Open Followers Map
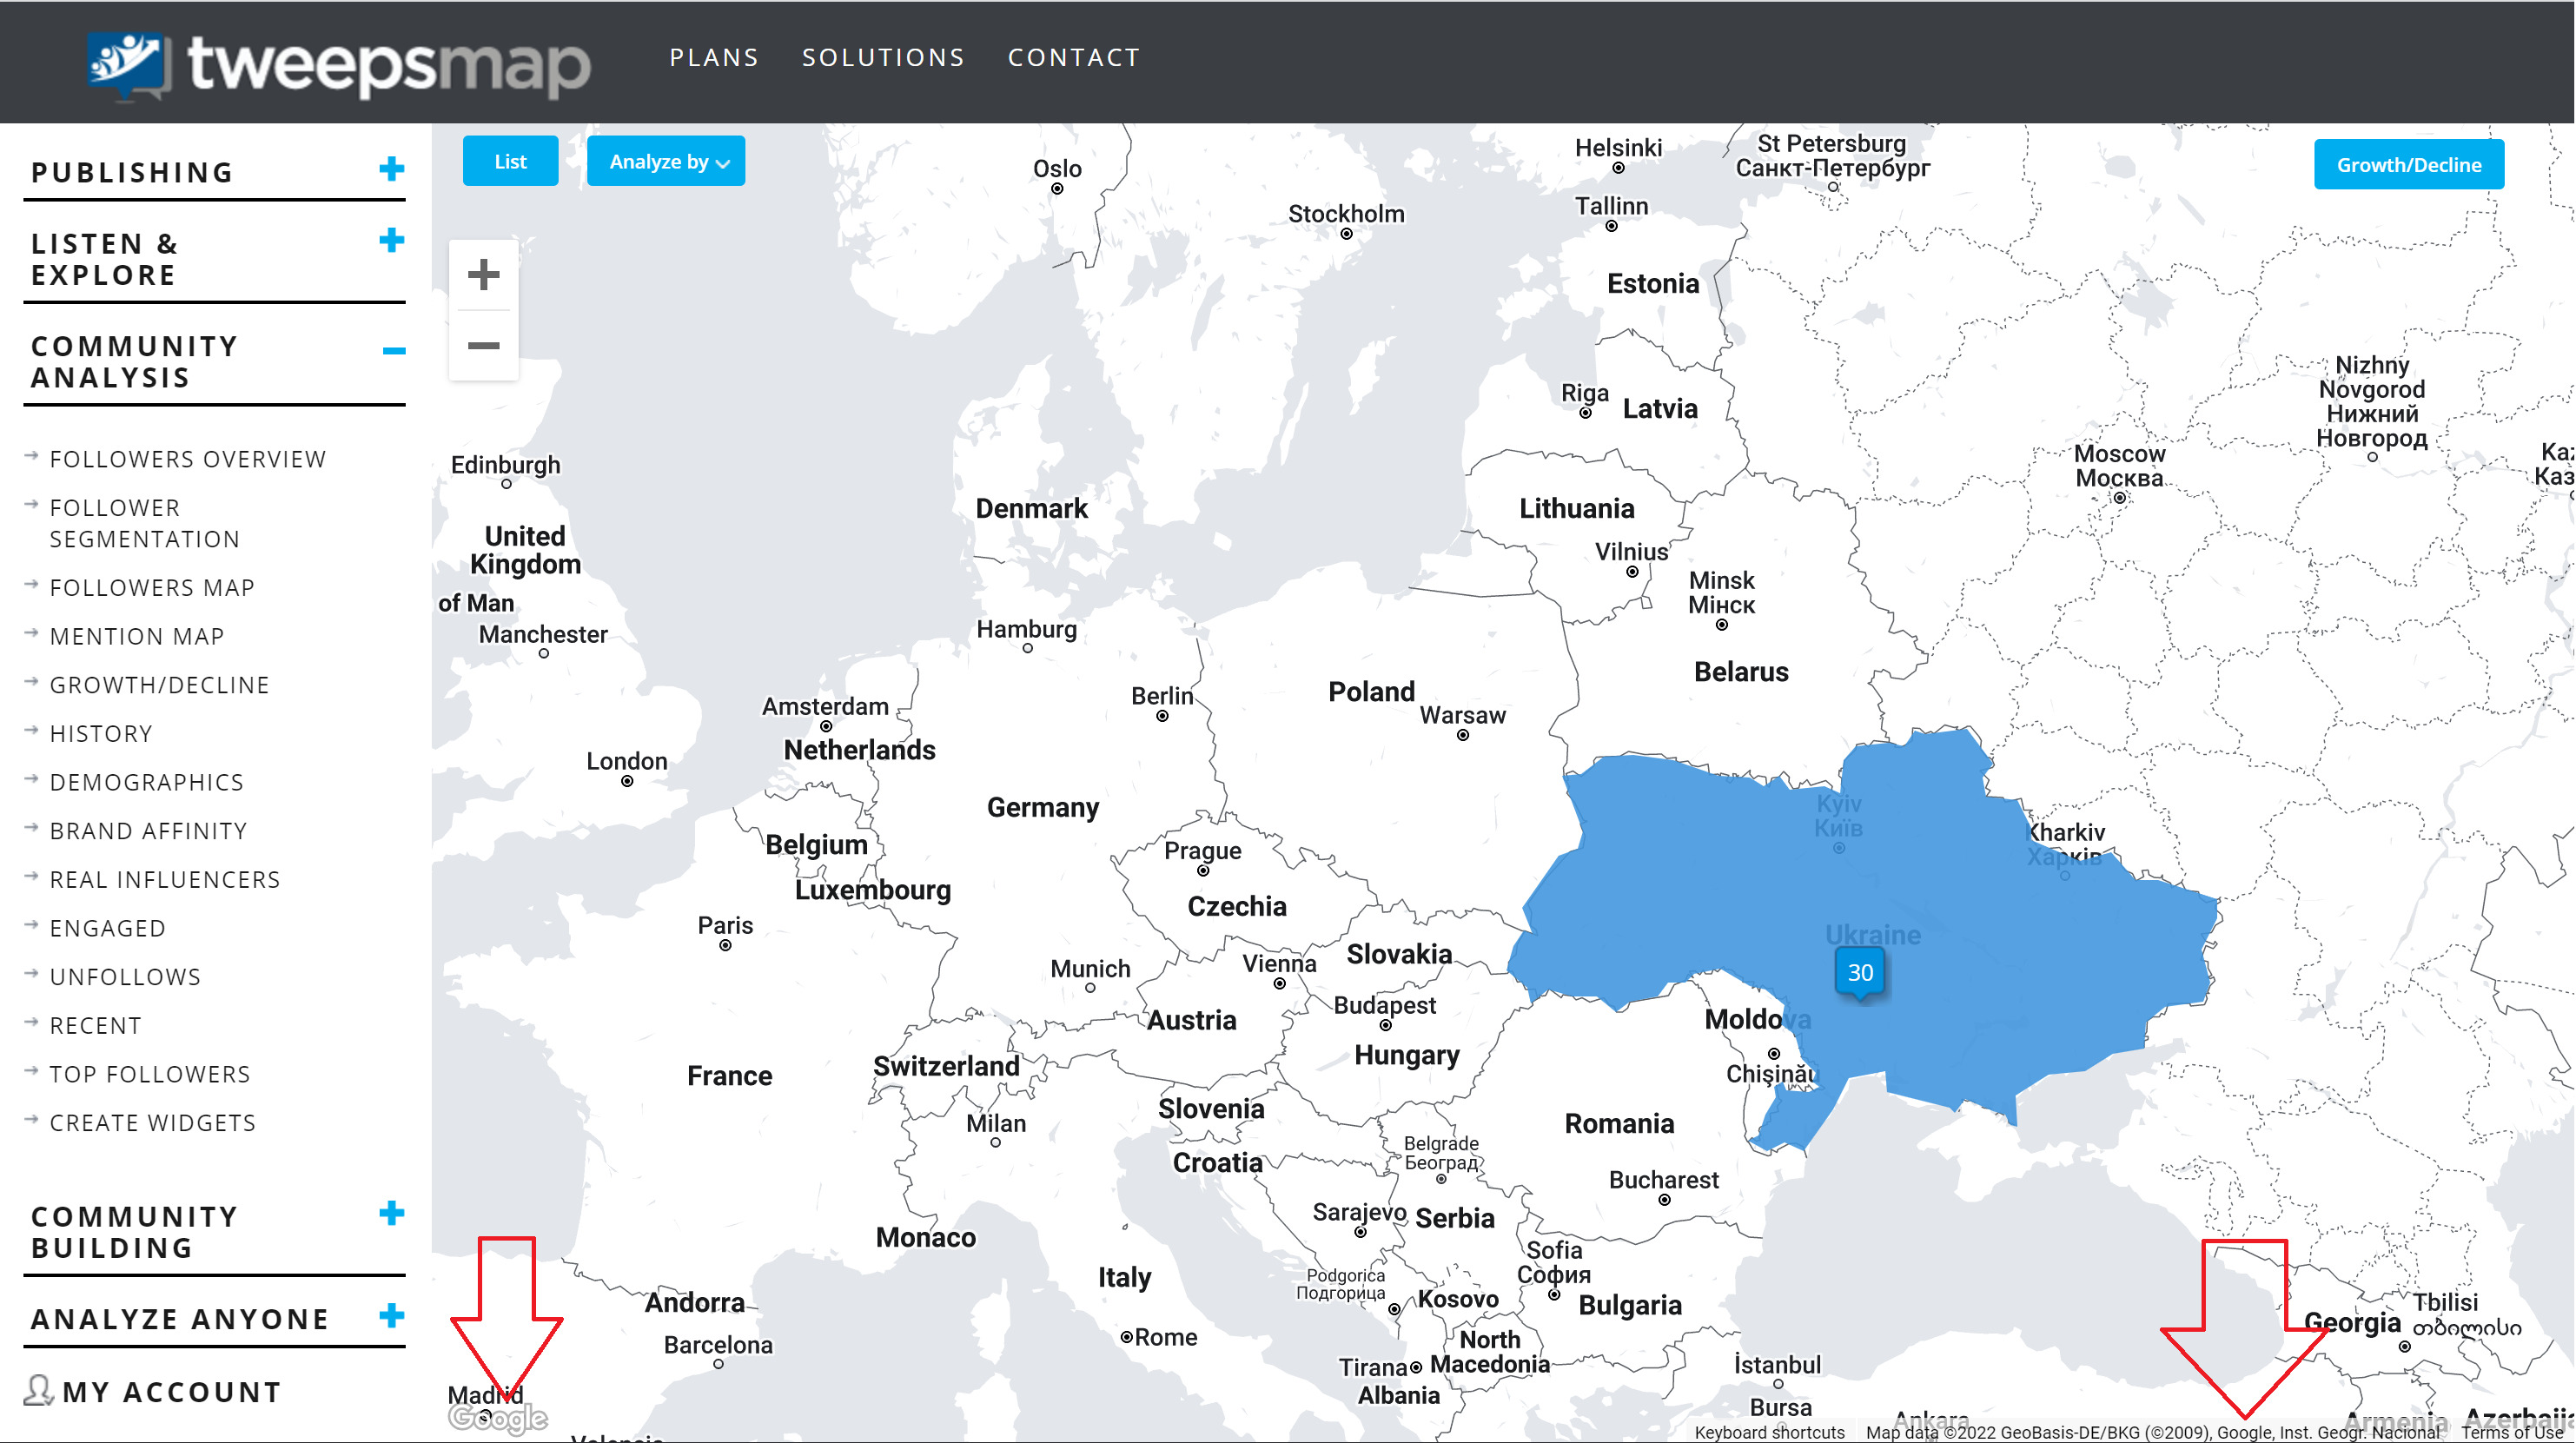2576x1443 pixels. (152, 587)
